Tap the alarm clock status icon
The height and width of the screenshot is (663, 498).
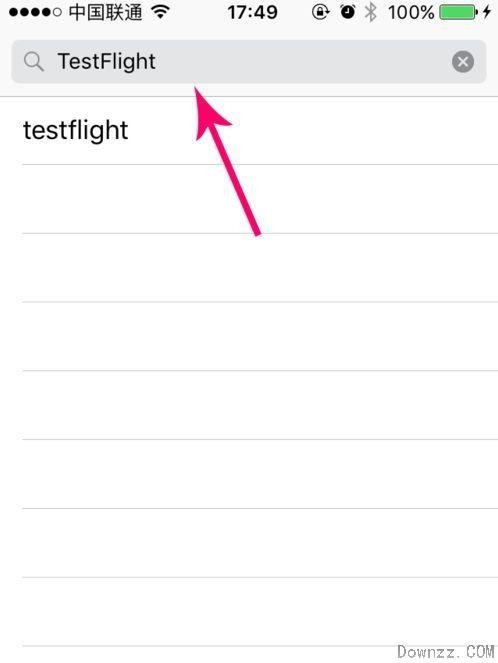pos(348,12)
